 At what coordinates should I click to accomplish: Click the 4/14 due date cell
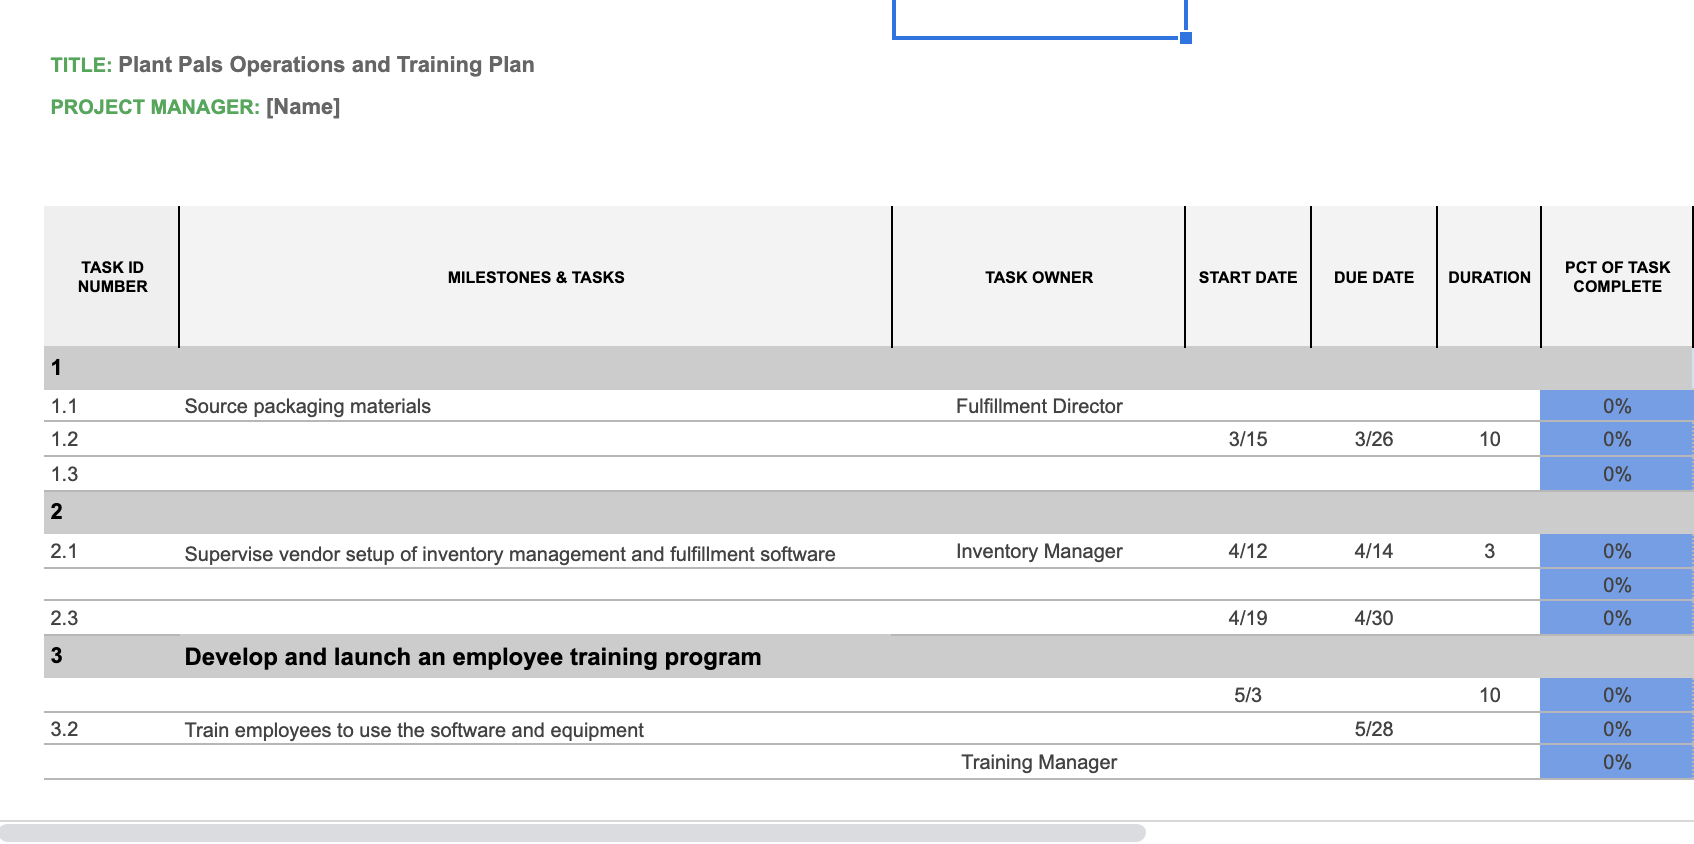(x=1374, y=551)
